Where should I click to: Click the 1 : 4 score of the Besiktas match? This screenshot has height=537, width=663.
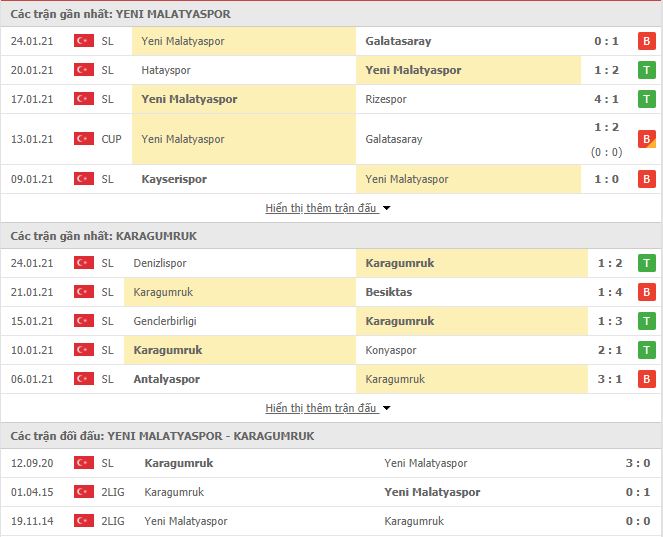[610, 292]
